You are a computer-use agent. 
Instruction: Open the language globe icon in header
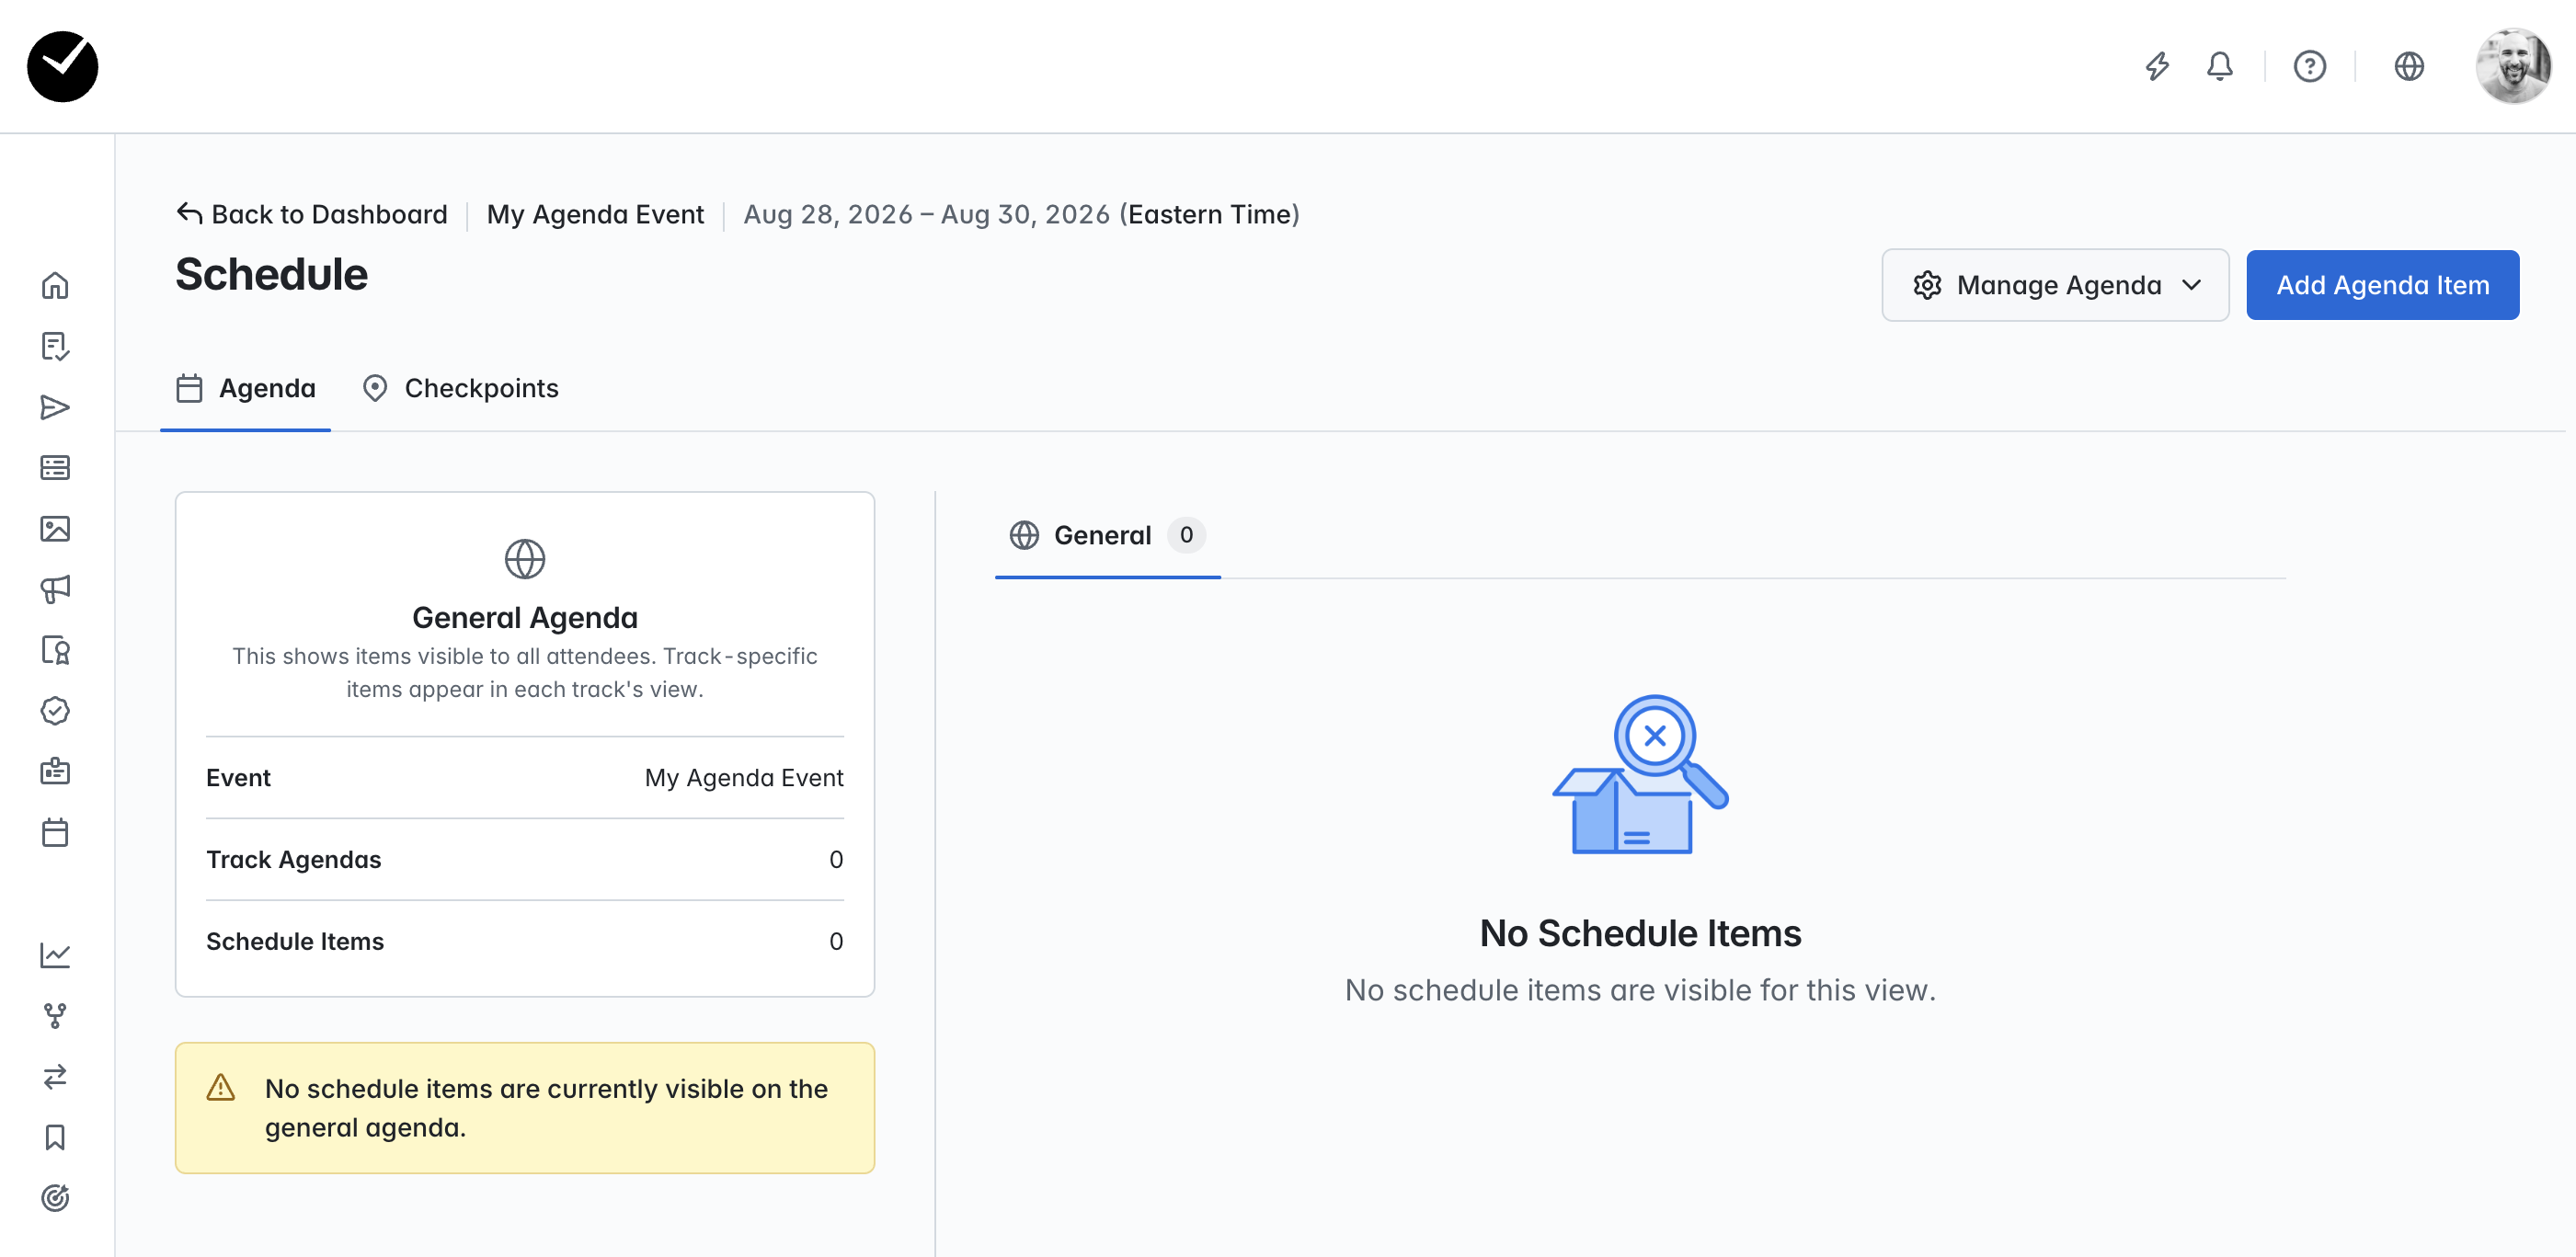[2409, 66]
